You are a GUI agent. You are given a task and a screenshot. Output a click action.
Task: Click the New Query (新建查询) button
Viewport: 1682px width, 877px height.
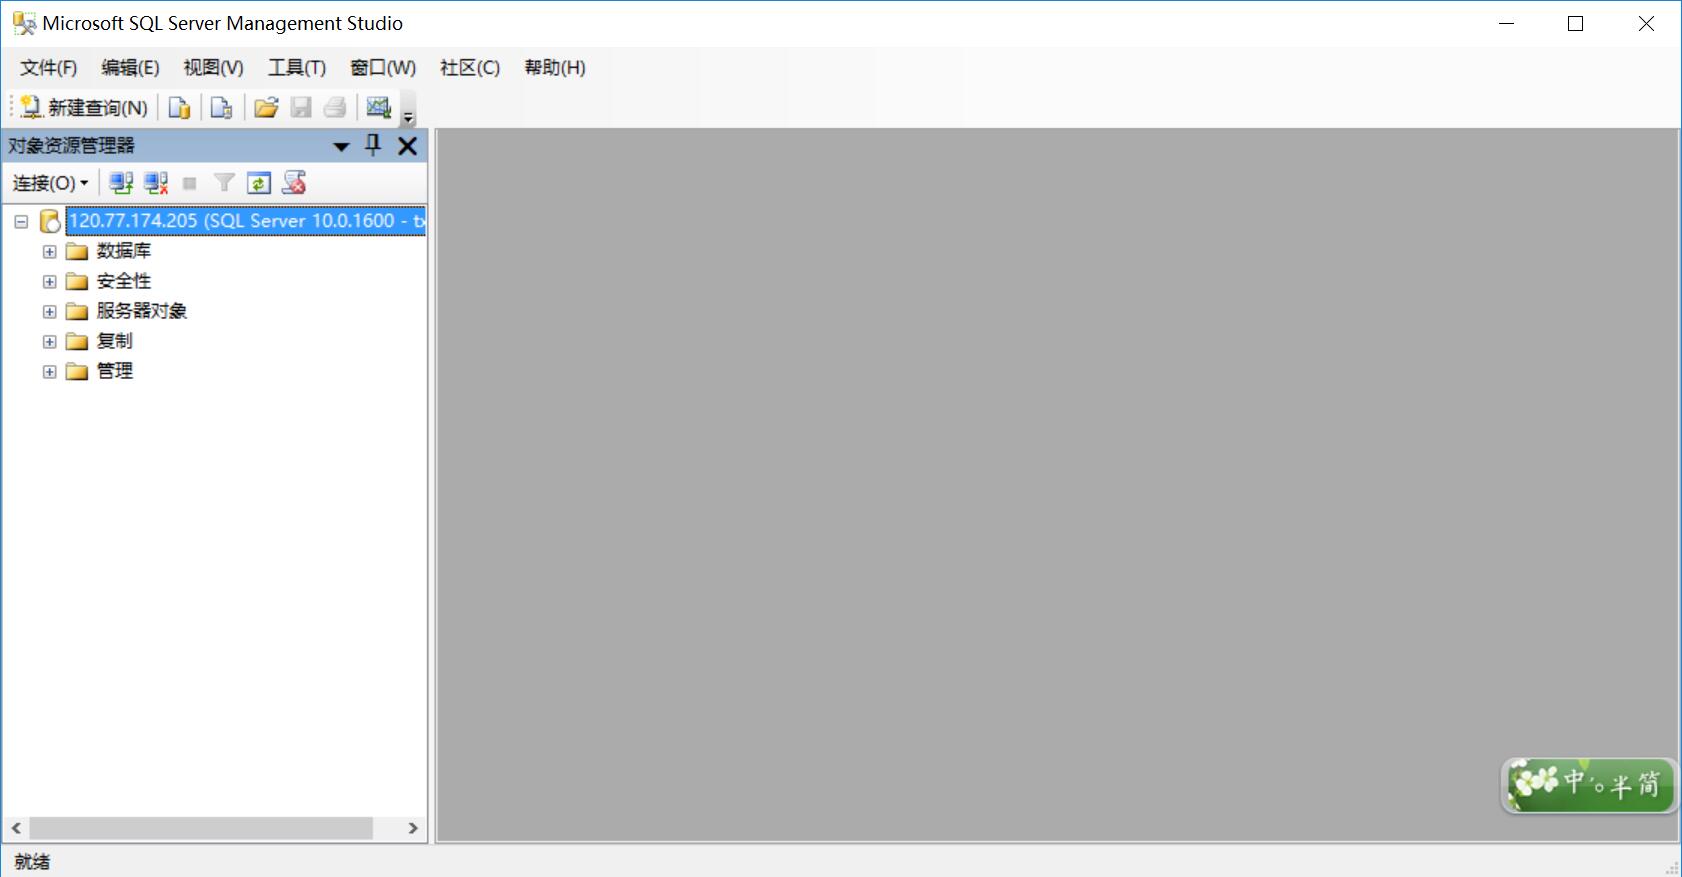pyautogui.click(x=84, y=107)
